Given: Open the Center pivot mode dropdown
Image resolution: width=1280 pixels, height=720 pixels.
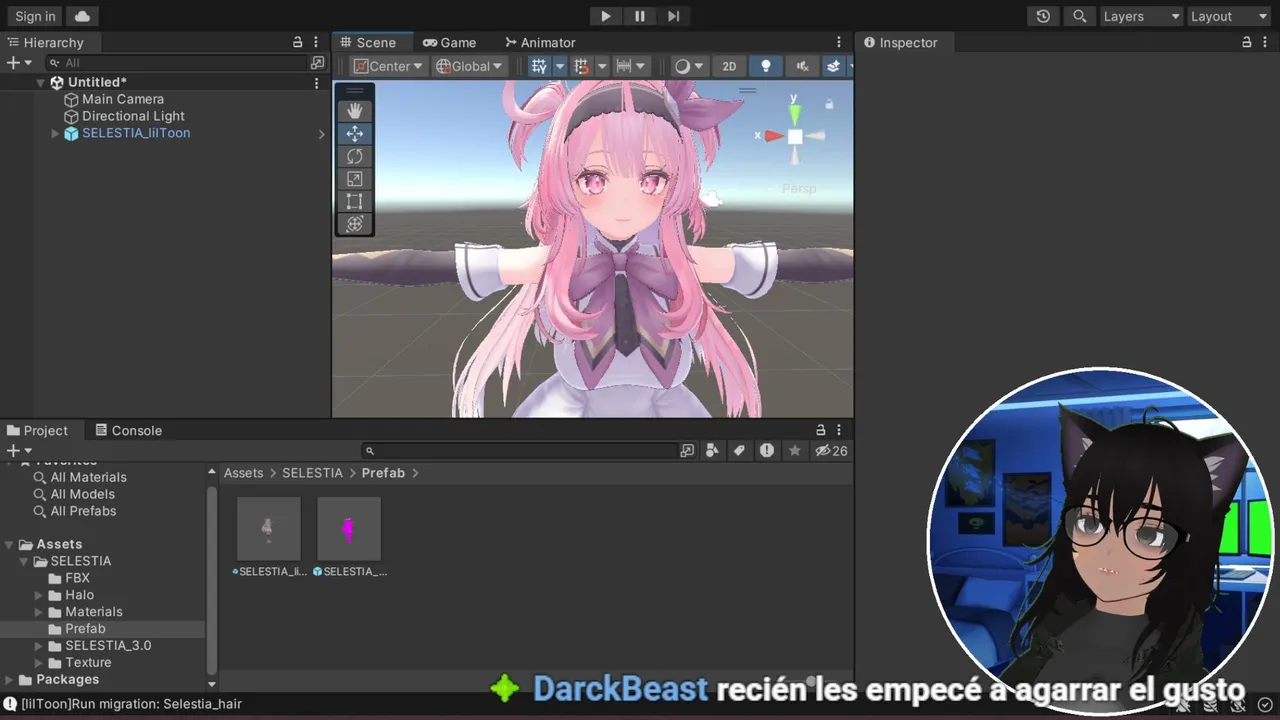Looking at the screenshot, I should [x=389, y=66].
